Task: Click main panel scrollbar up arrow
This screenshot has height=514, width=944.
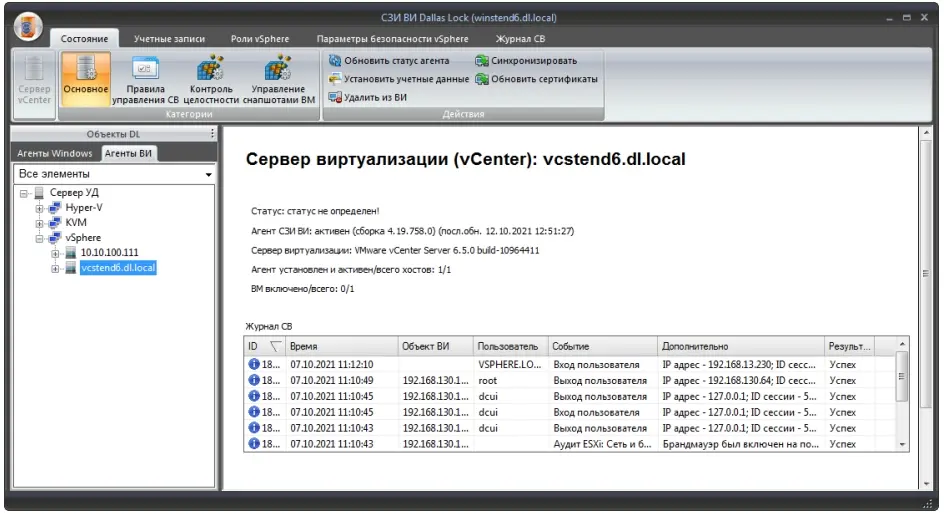Action: coord(926,132)
